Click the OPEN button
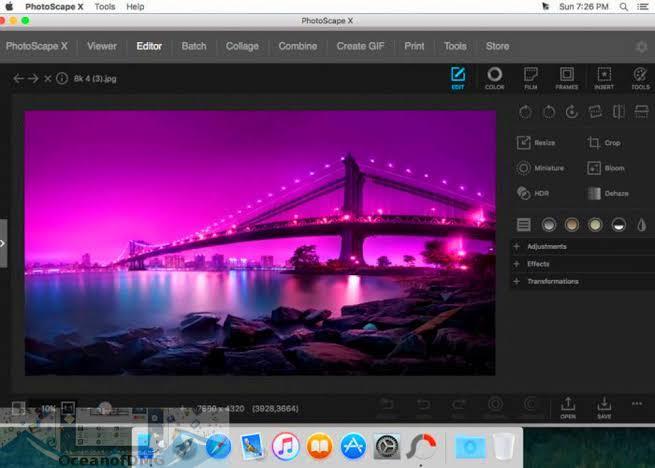The width and height of the screenshot is (655, 468). tap(568, 408)
